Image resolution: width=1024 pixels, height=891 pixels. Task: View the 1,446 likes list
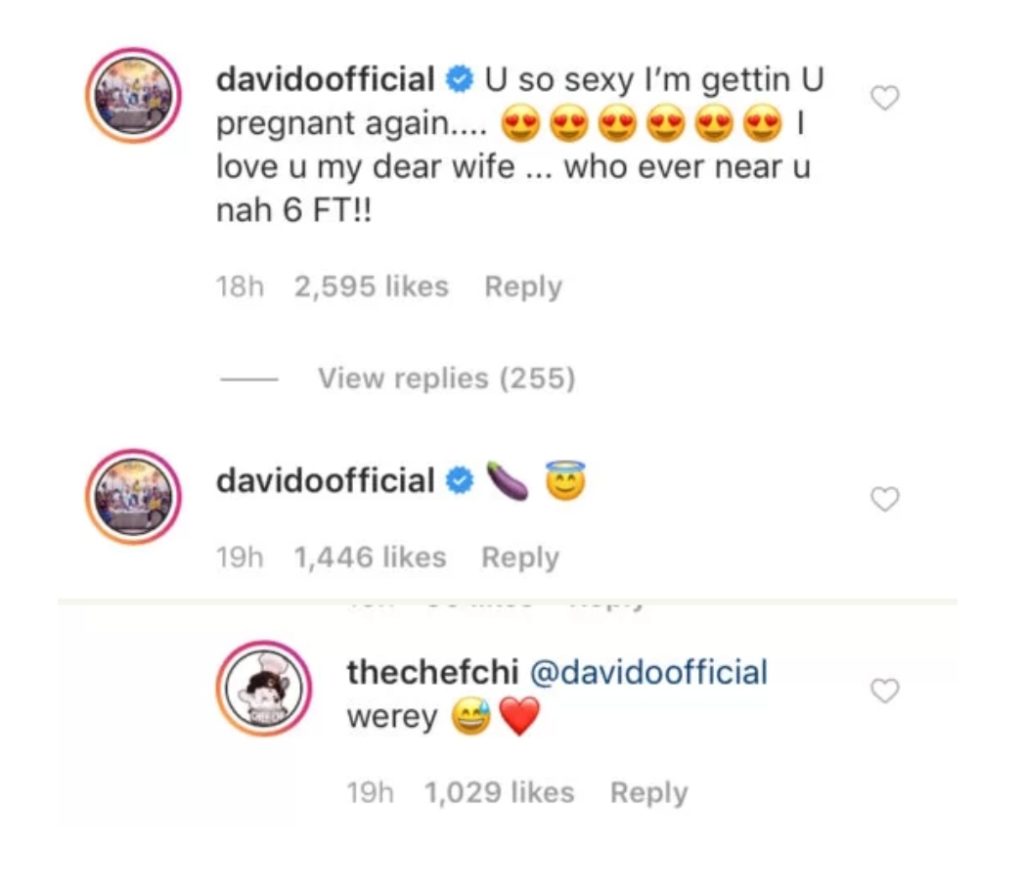pyautogui.click(x=370, y=557)
